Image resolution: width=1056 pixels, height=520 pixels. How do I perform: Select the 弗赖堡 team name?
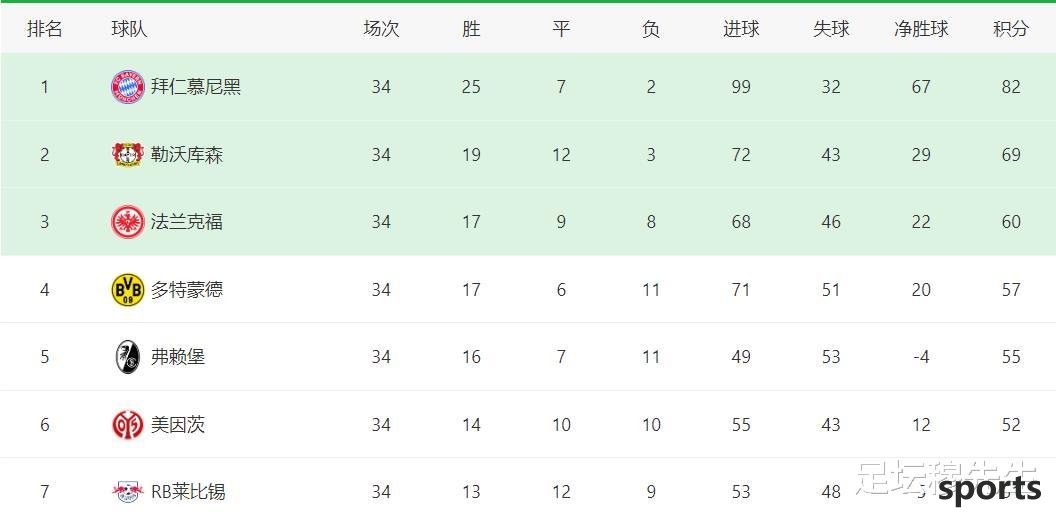[178, 357]
